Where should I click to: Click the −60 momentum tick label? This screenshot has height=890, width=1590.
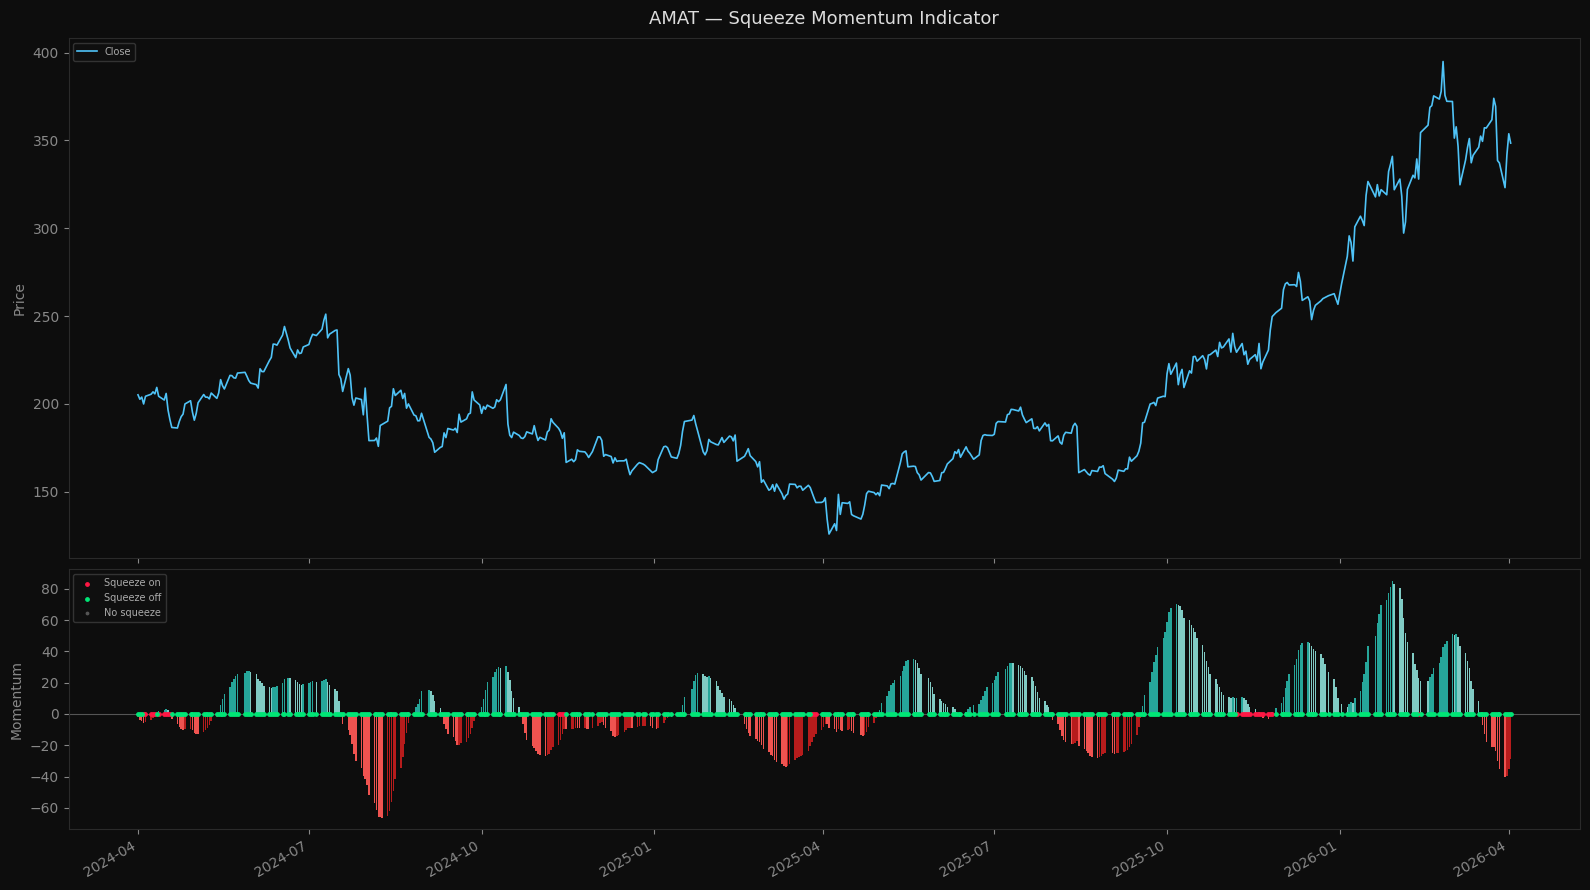pyautogui.click(x=45, y=809)
